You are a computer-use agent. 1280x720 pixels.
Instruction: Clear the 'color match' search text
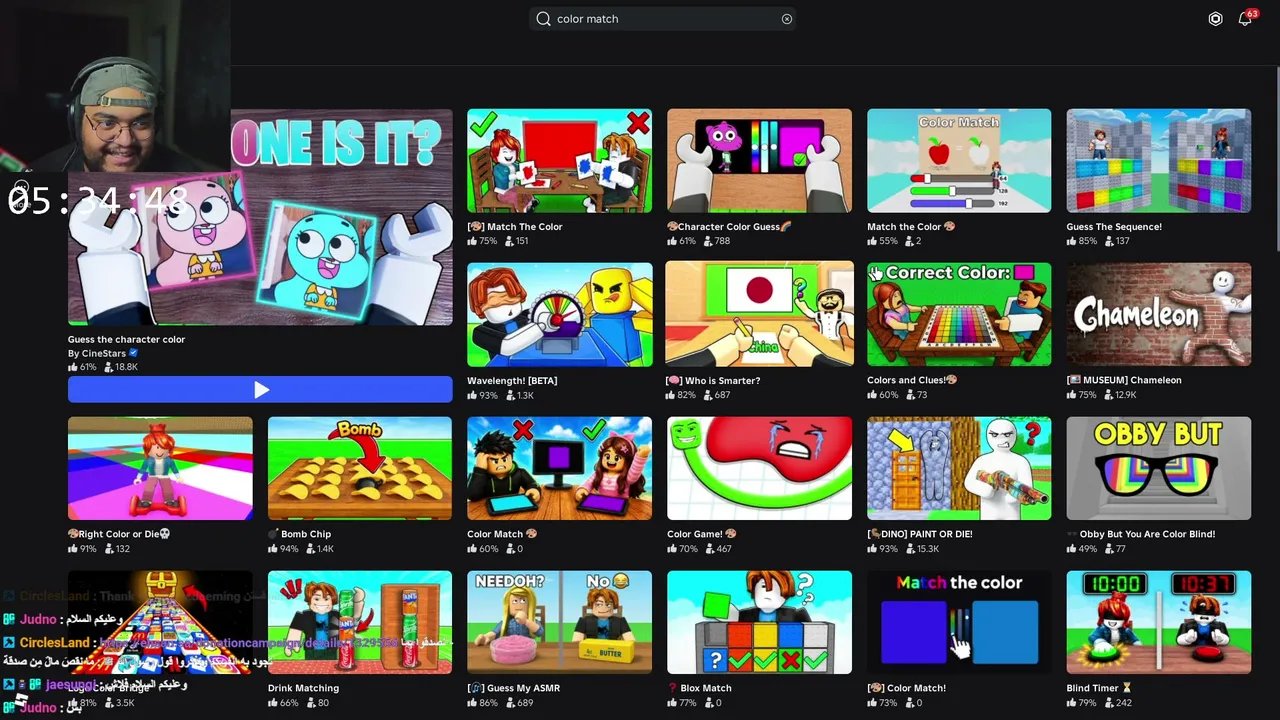coord(787,19)
